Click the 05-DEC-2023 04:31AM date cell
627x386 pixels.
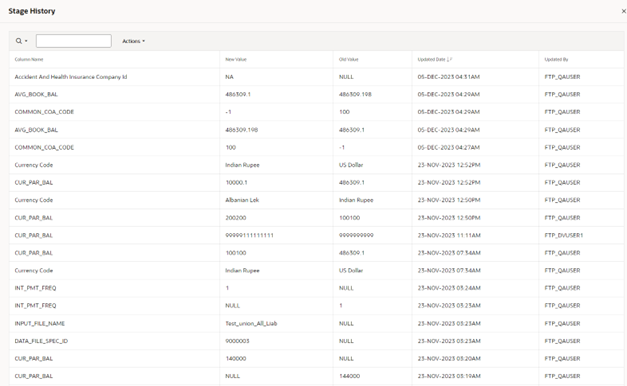[449, 77]
